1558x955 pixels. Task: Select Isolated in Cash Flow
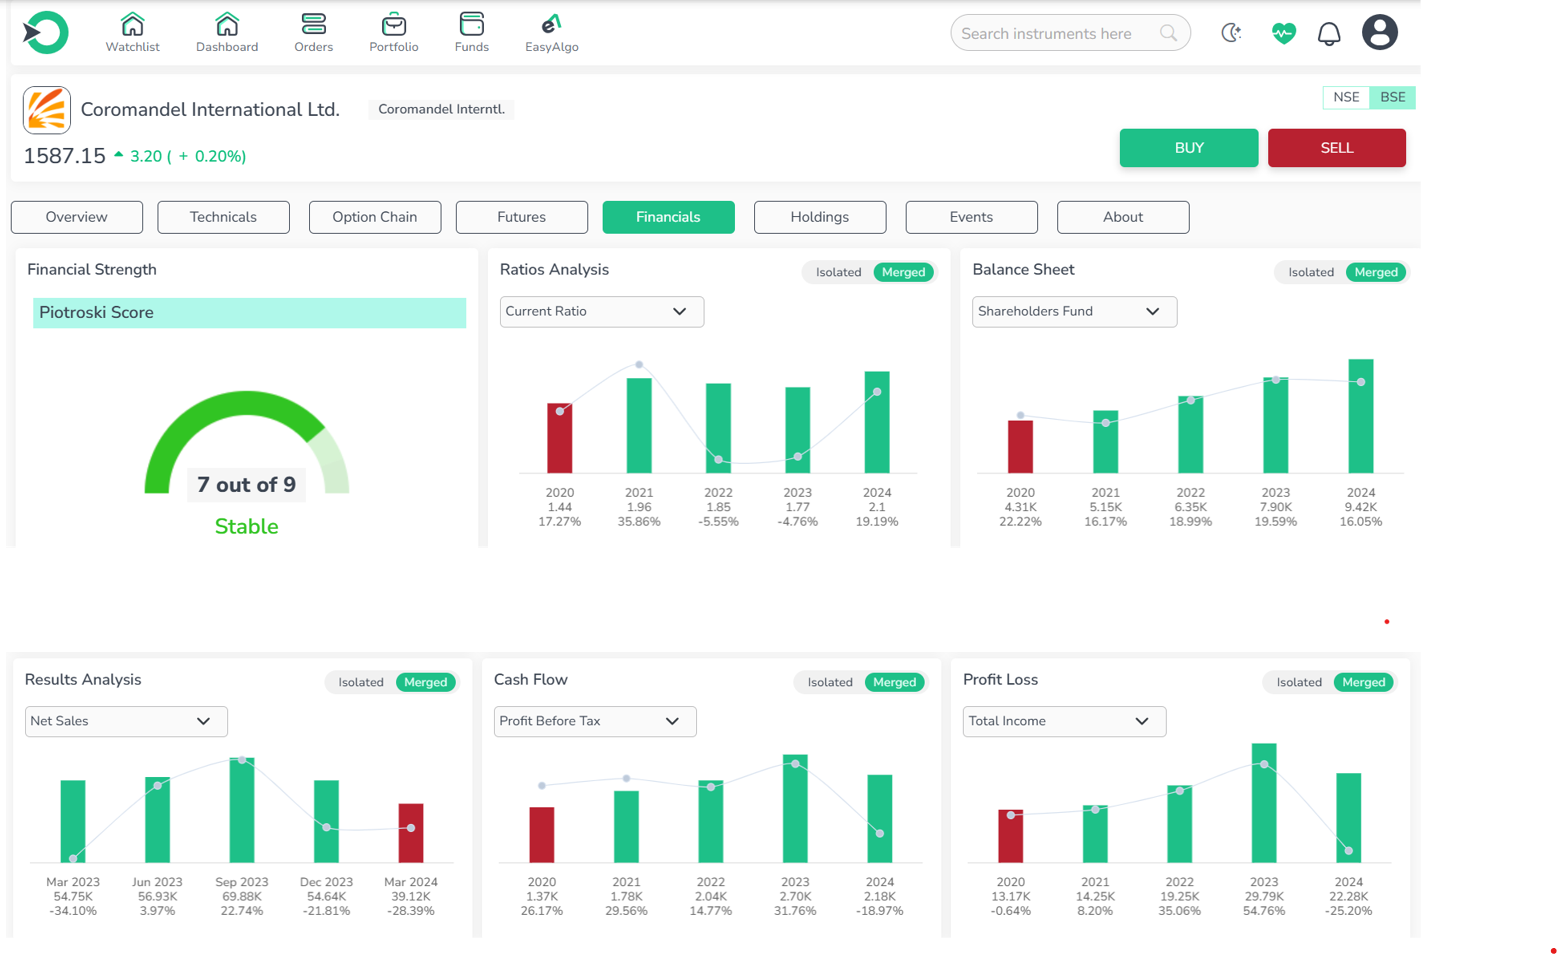point(830,682)
